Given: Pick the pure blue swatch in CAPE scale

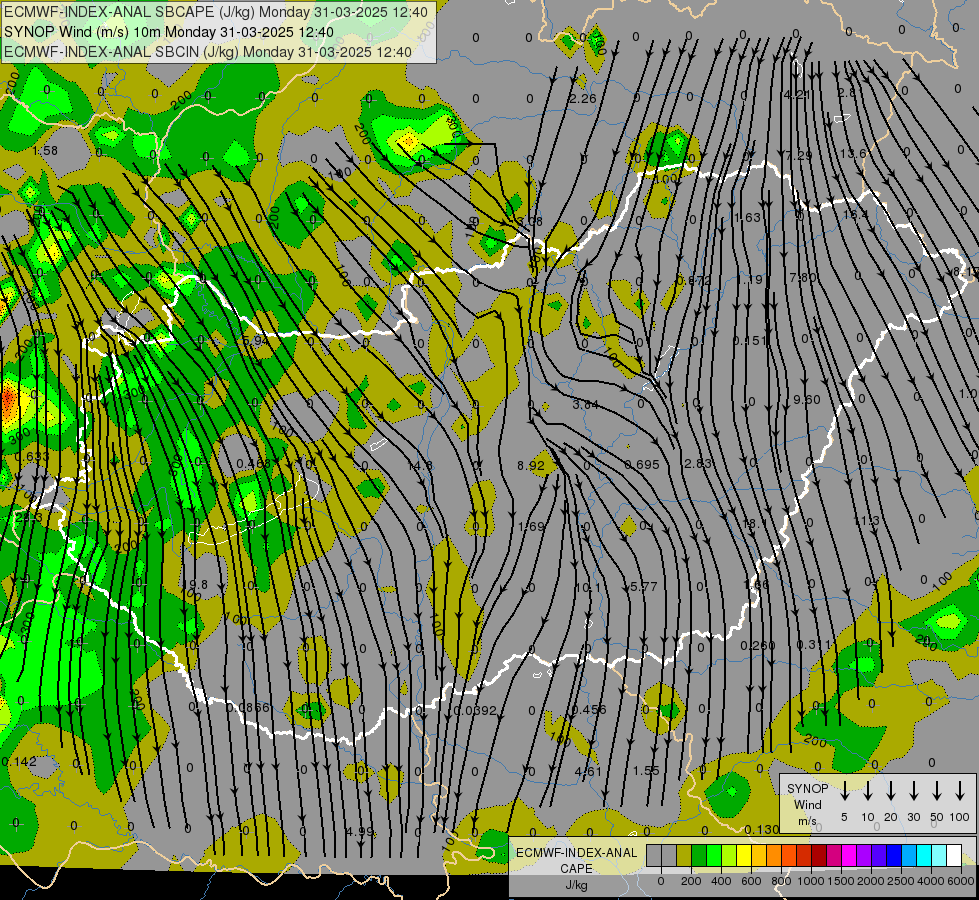Looking at the screenshot, I should pos(893,856).
